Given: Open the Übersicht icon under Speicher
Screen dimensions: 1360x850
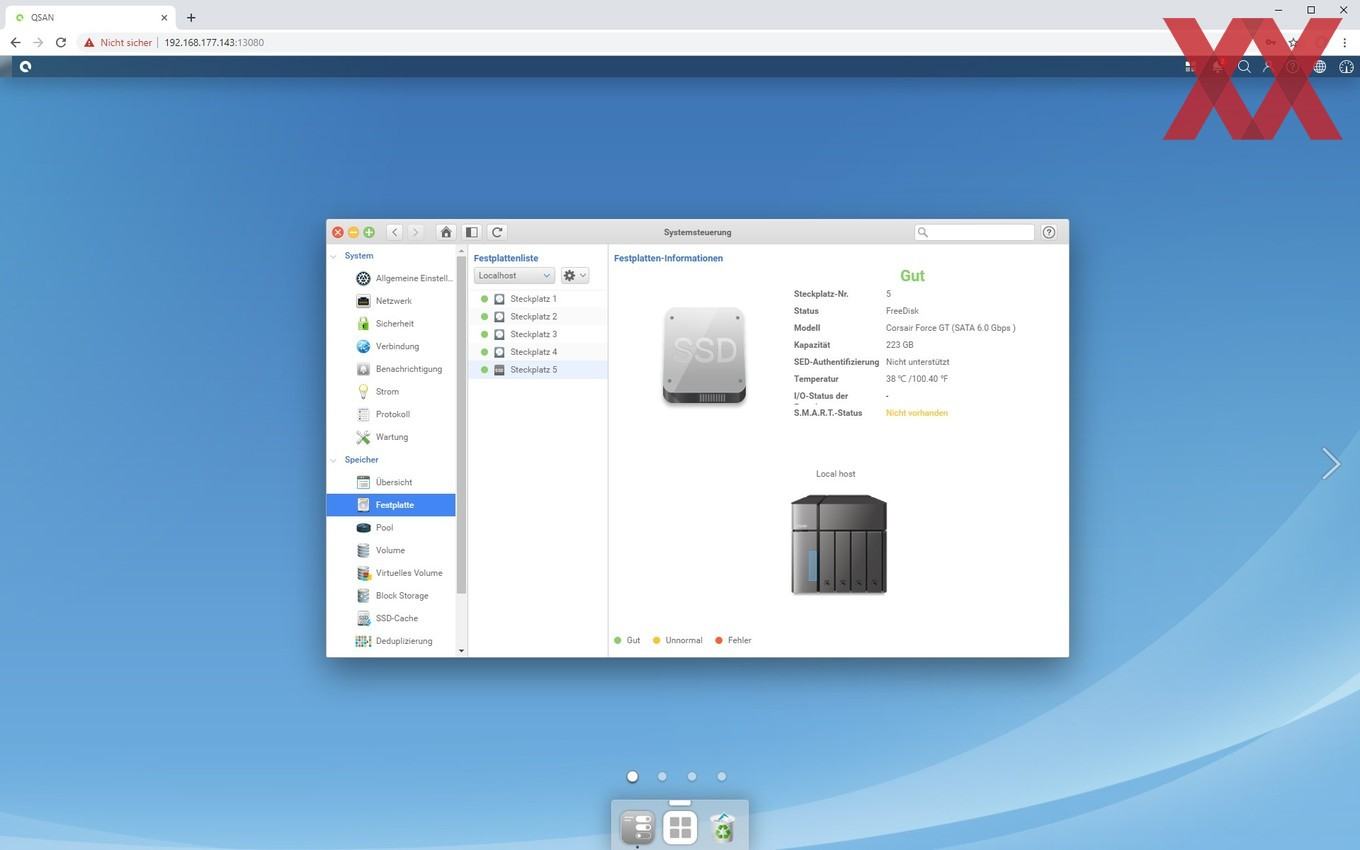Looking at the screenshot, I should pos(363,482).
